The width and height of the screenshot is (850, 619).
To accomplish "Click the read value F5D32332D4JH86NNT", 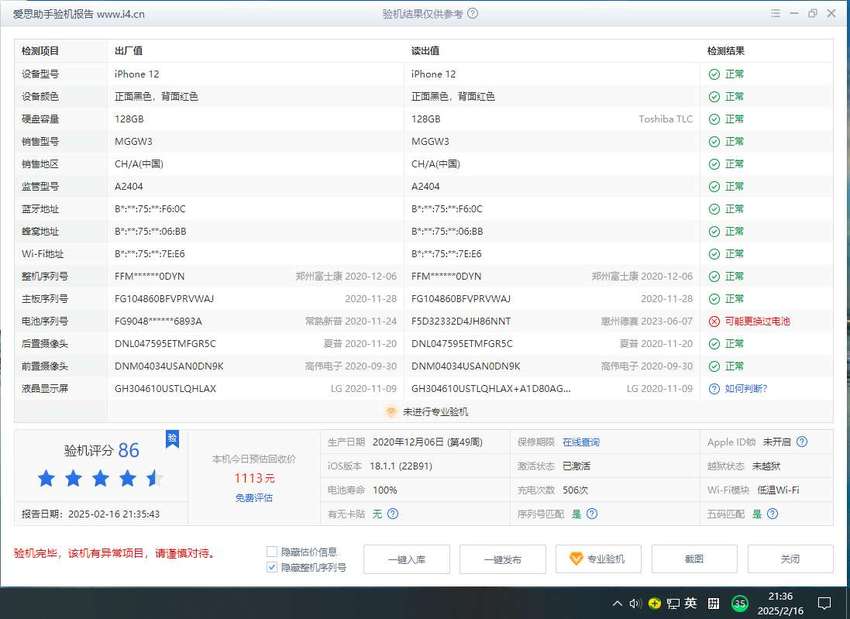I will [x=461, y=321].
